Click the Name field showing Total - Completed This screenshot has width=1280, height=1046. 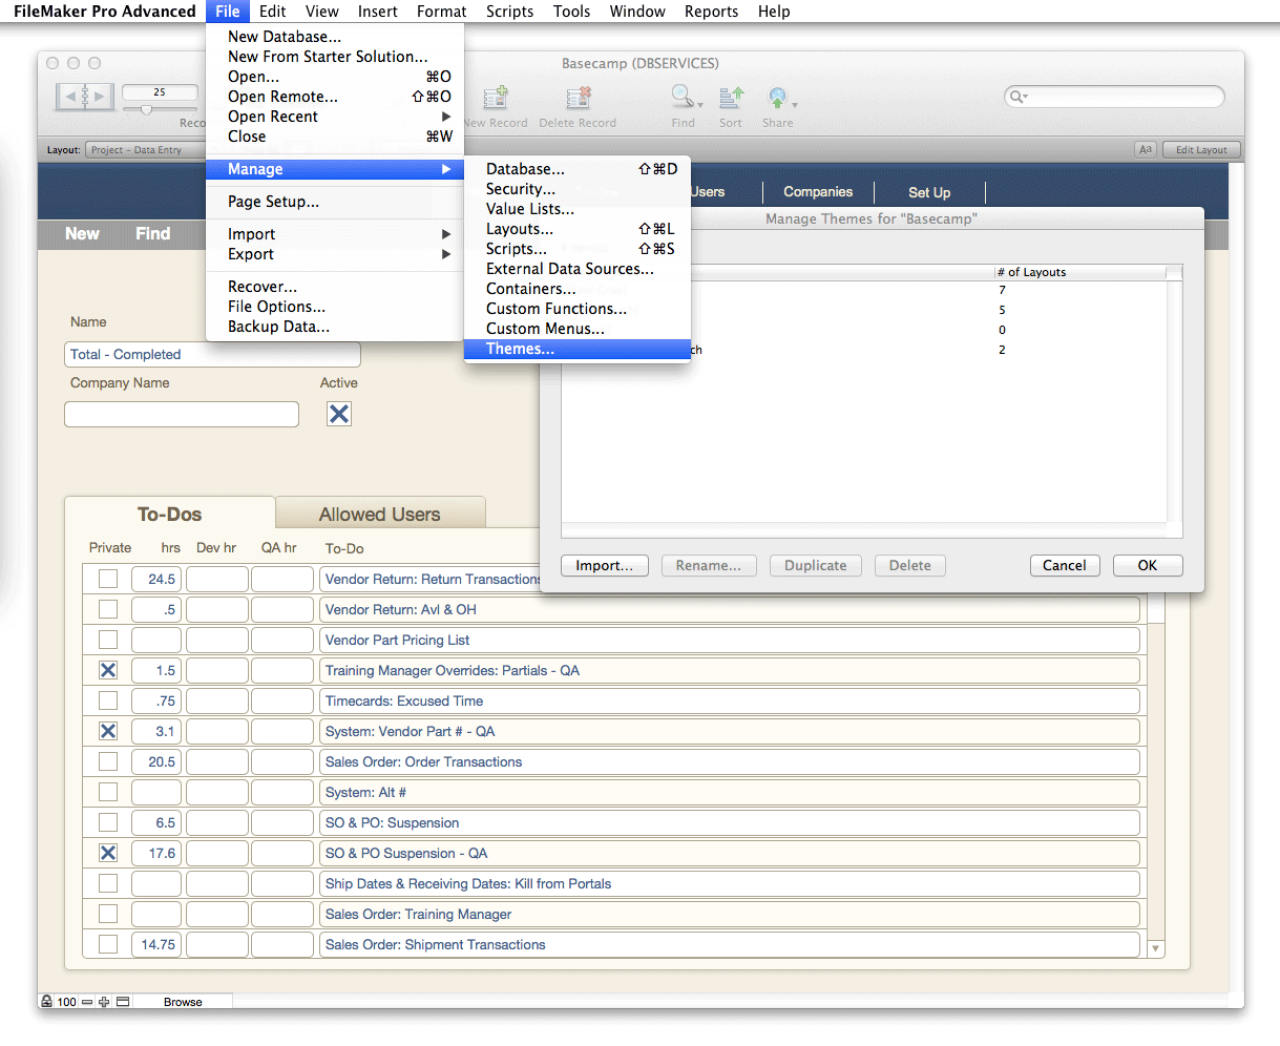click(212, 354)
